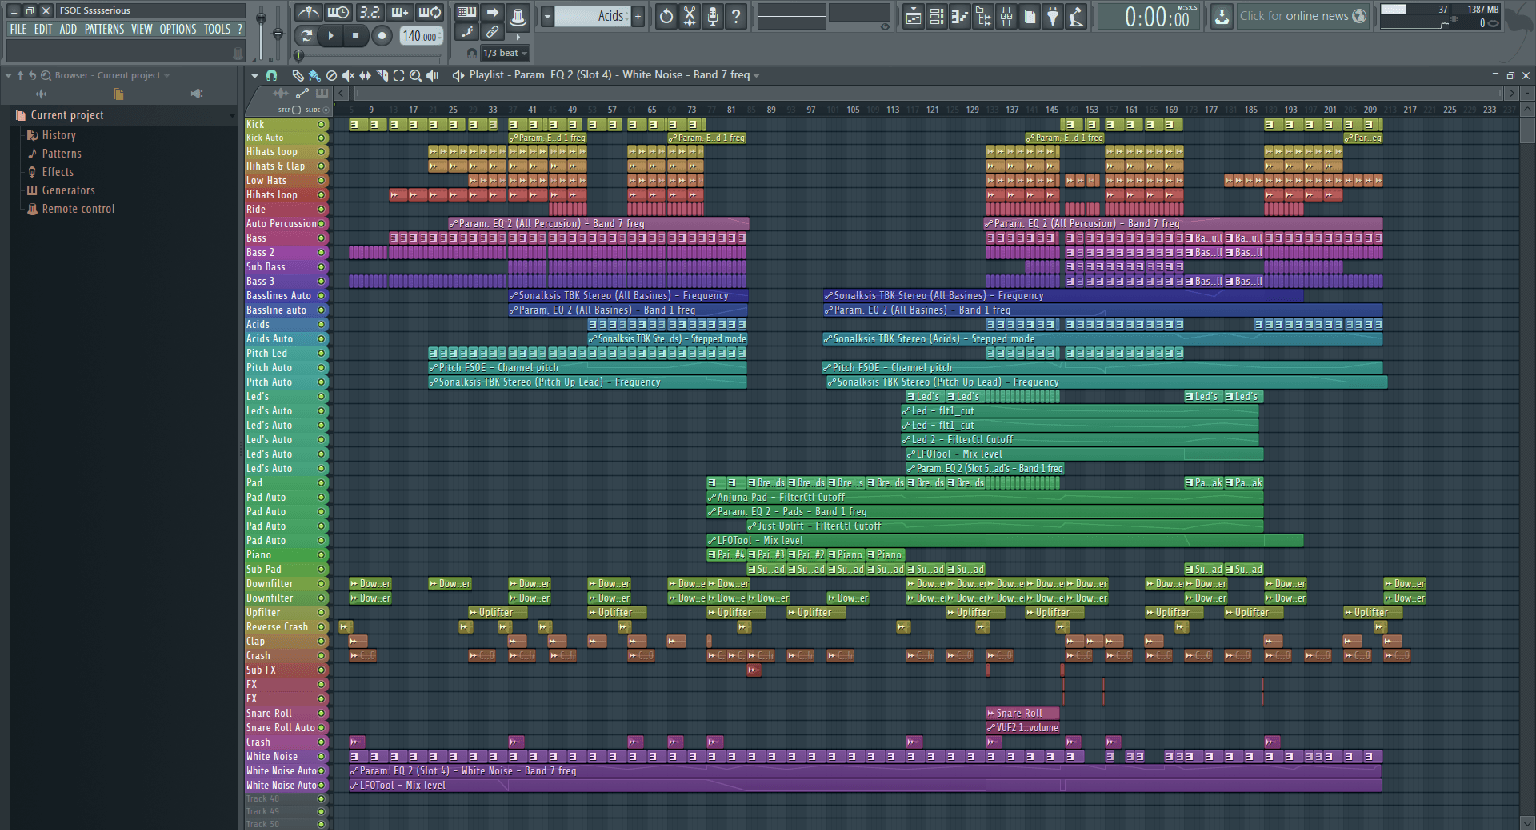
Task: Open the OPTIONS menu
Action: (178, 29)
